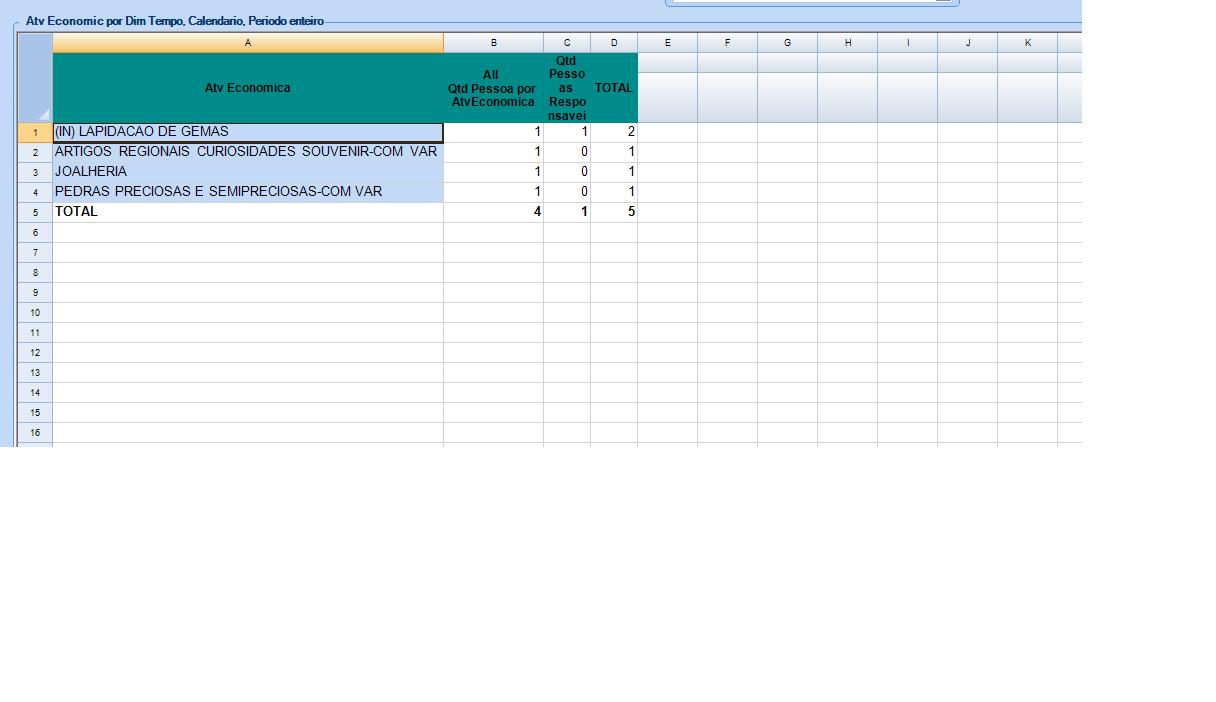Select row 12 header
Screen dimensions: 1216x702
(x=35, y=353)
